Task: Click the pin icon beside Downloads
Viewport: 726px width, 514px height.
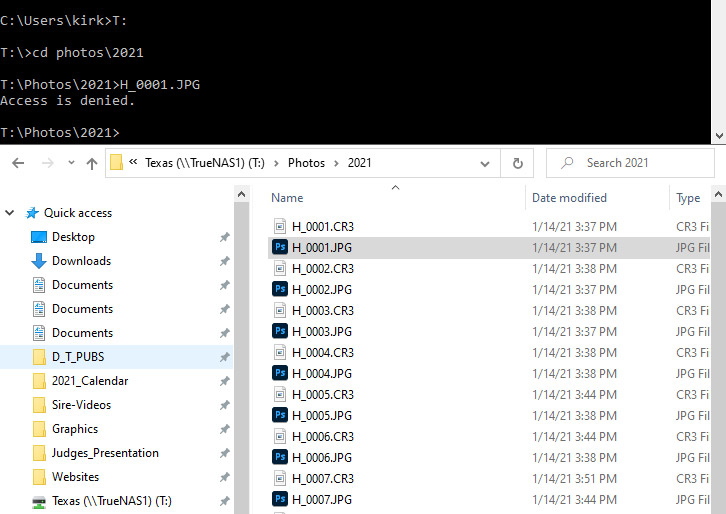Action: (225, 261)
